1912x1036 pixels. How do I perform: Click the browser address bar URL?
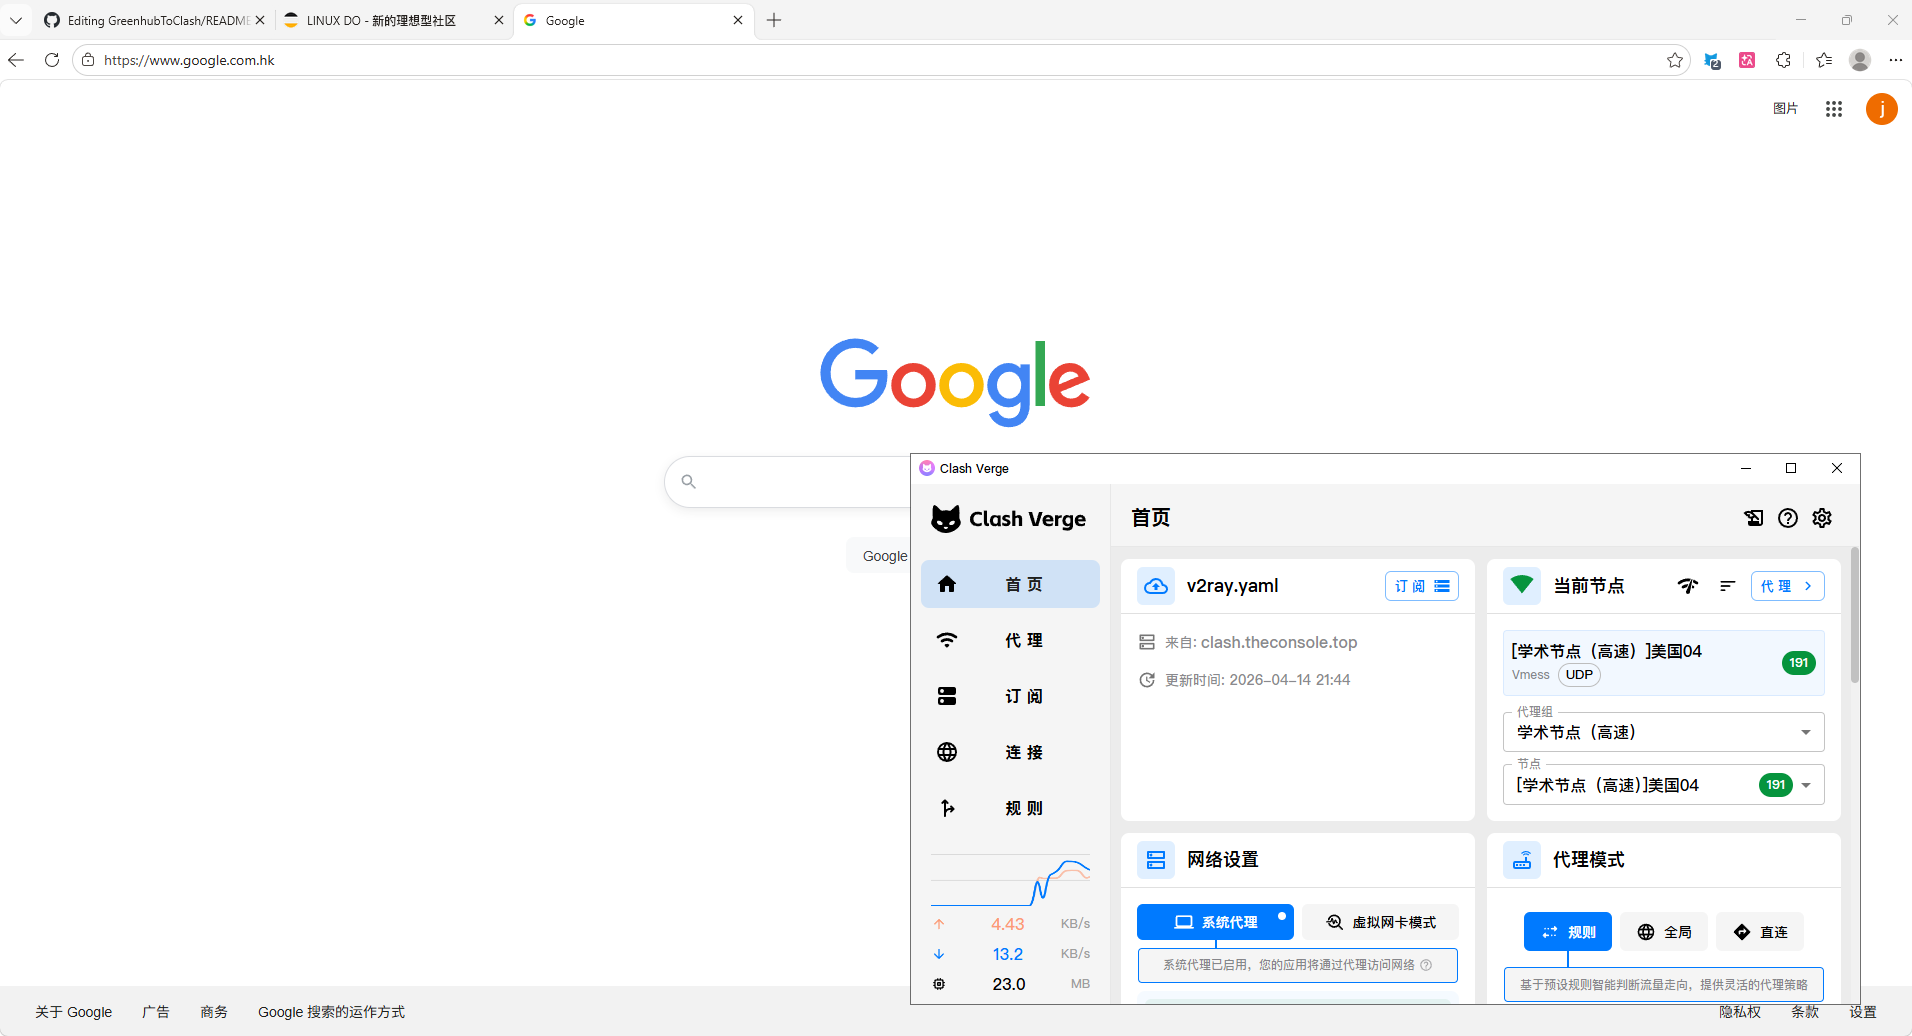189,60
